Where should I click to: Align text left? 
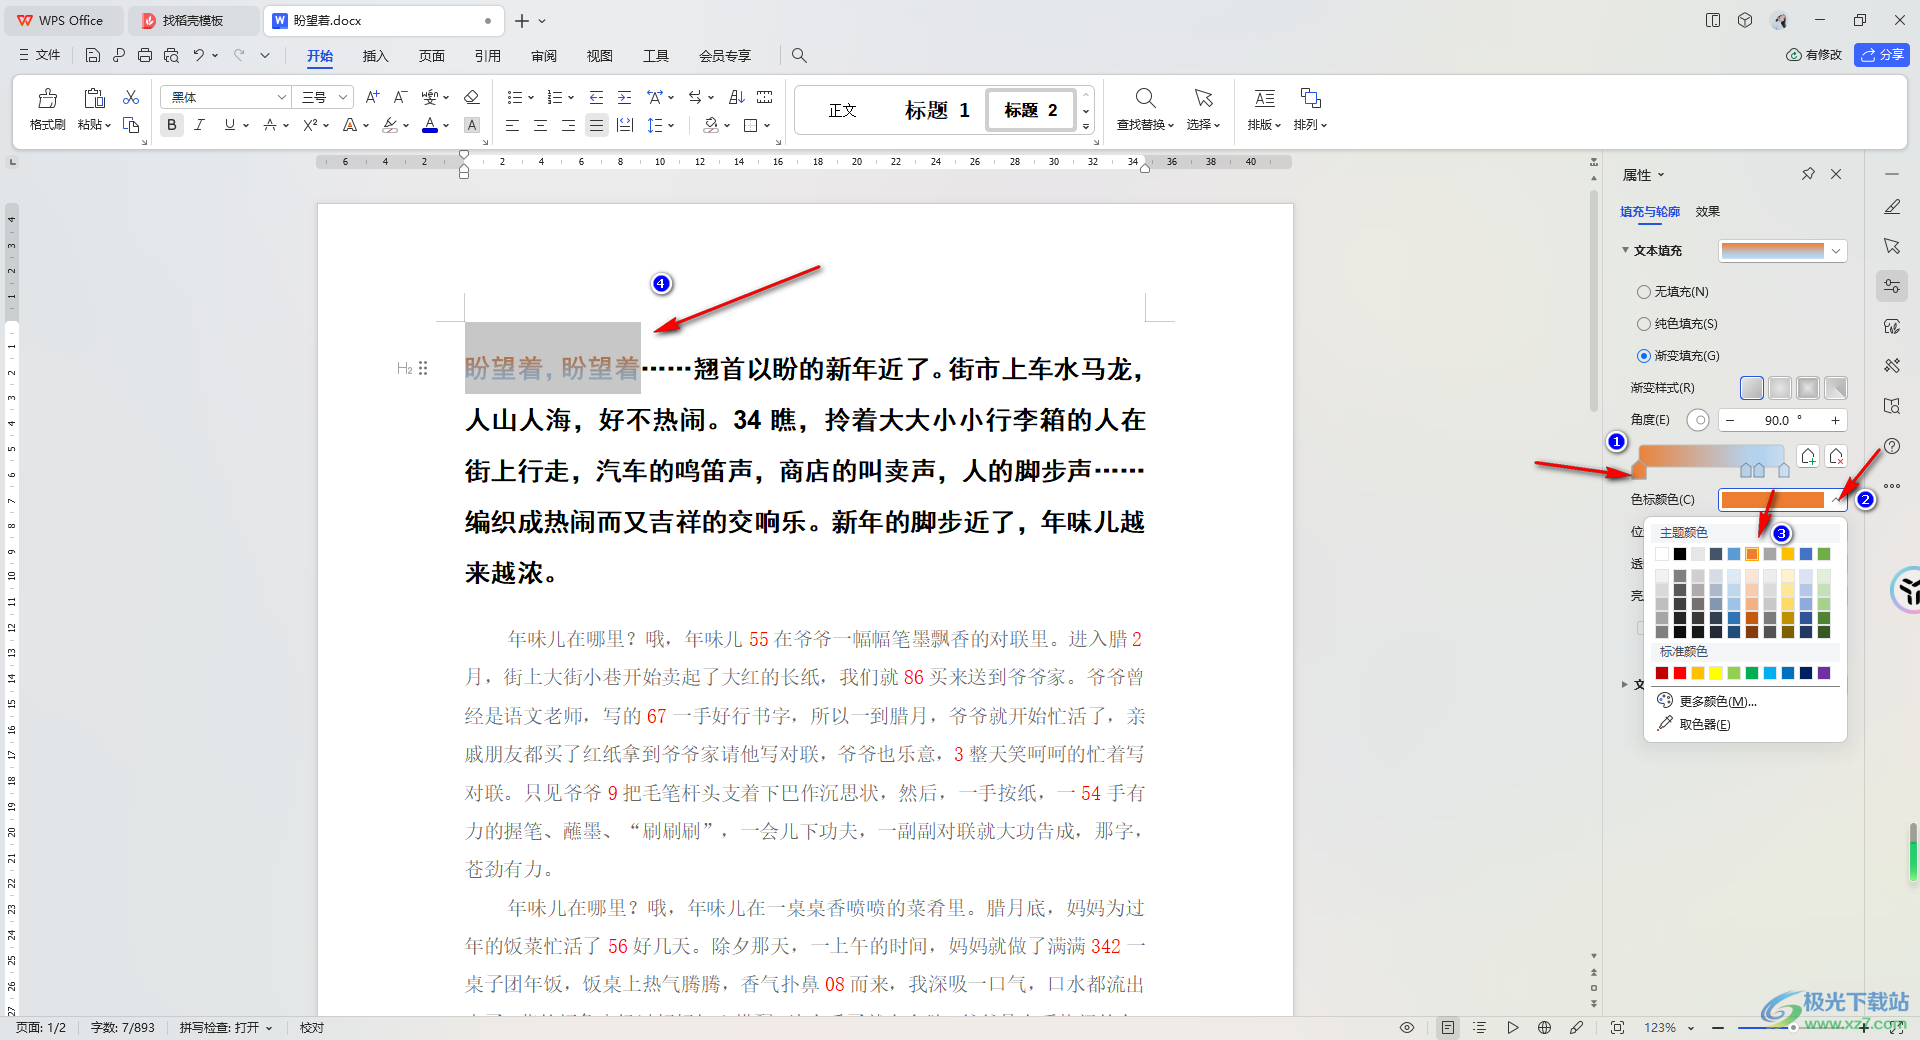pyautogui.click(x=512, y=125)
